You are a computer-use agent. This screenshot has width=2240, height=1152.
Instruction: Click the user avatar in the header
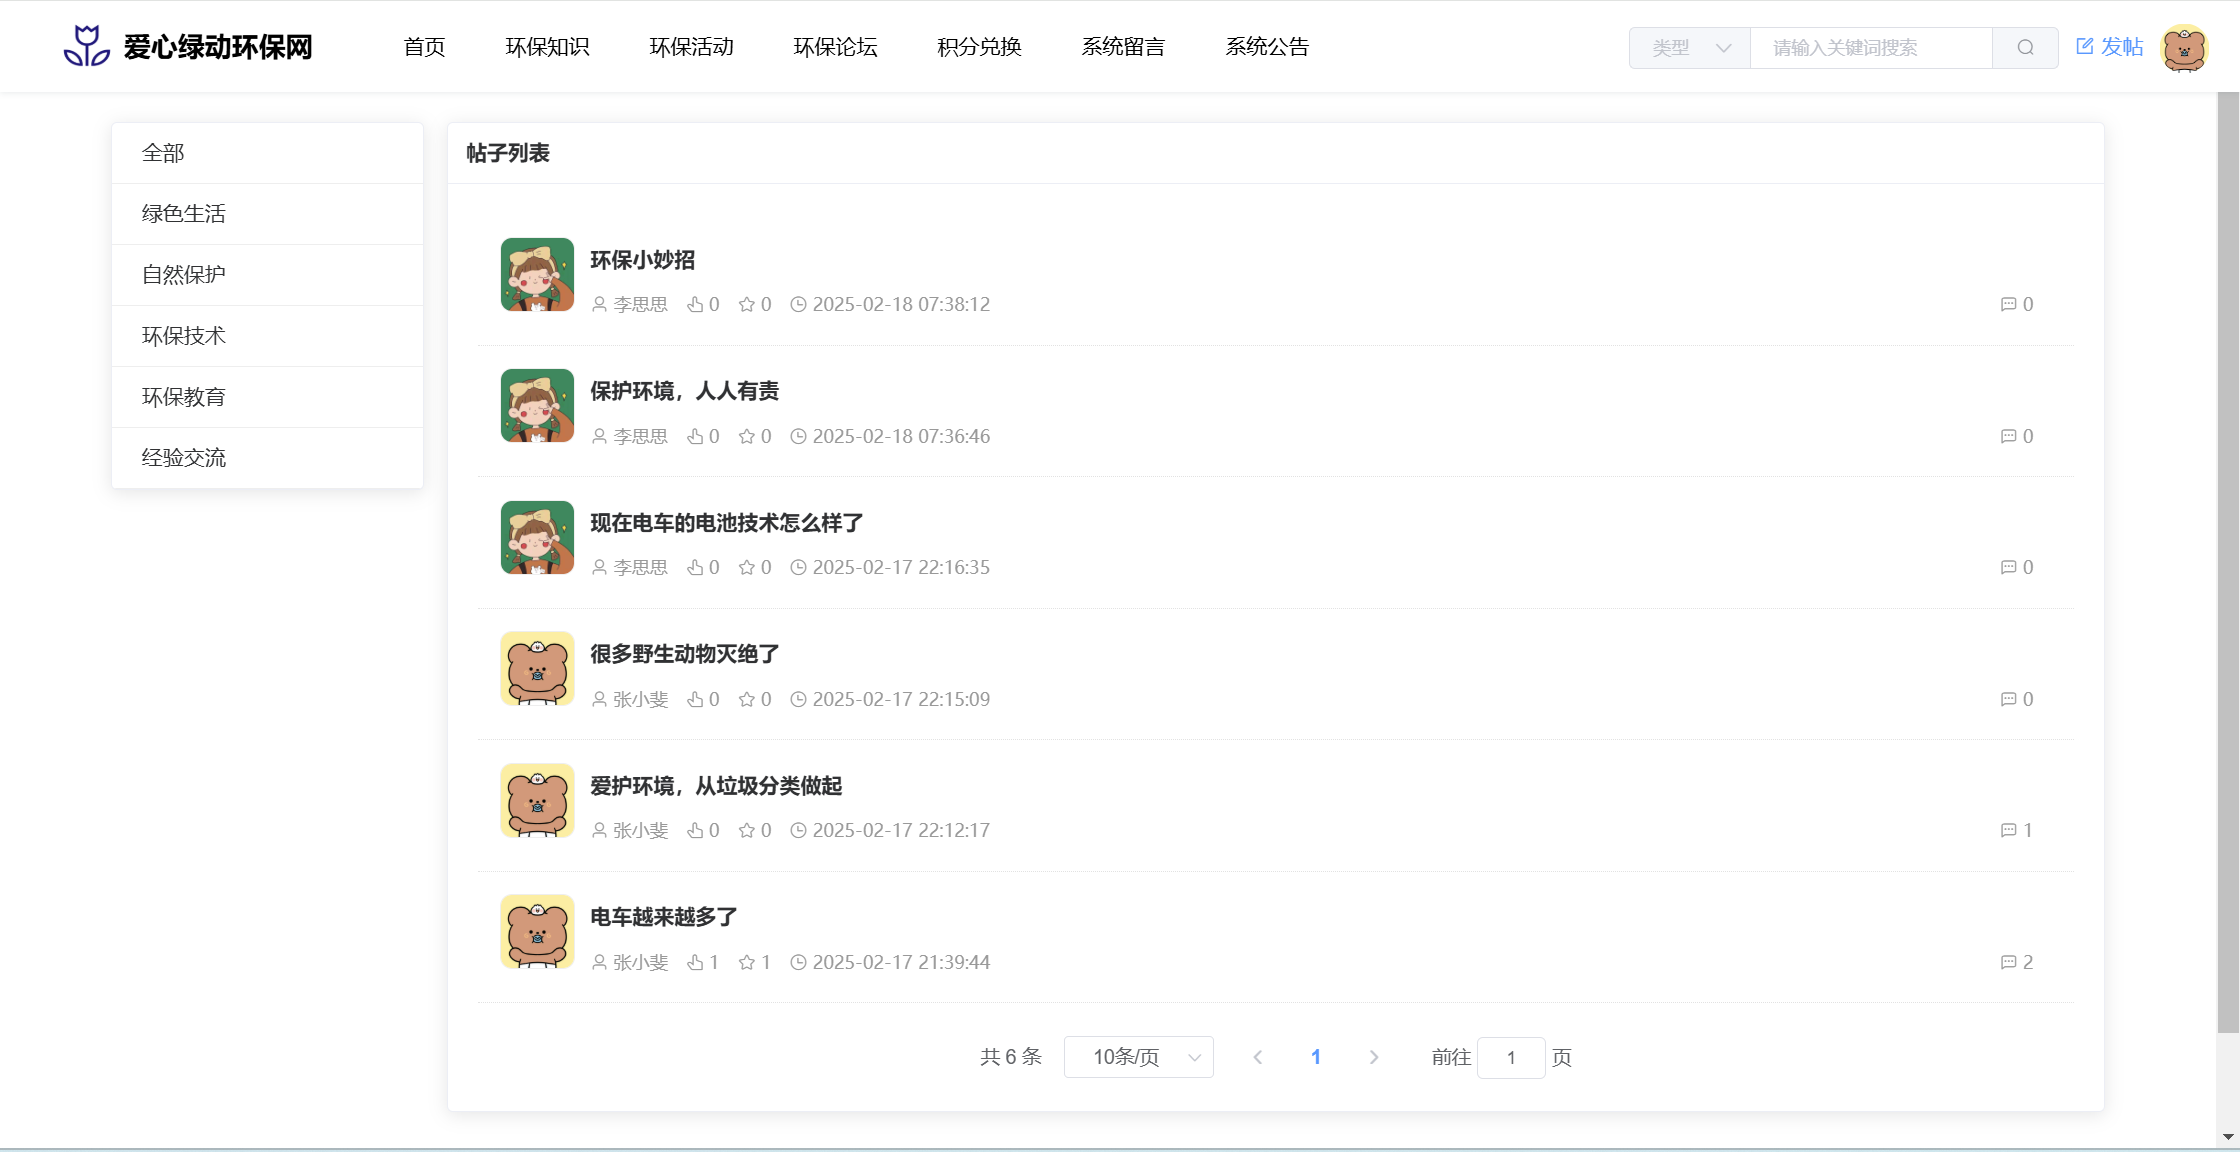tap(2184, 48)
